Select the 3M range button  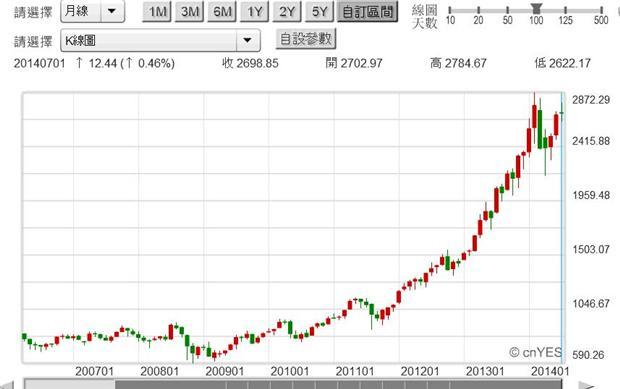click(x=189, y=11)
